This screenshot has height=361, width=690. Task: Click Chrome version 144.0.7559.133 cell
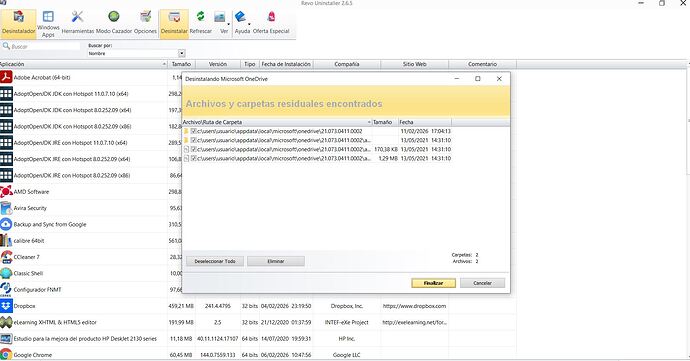click(218, 355)
